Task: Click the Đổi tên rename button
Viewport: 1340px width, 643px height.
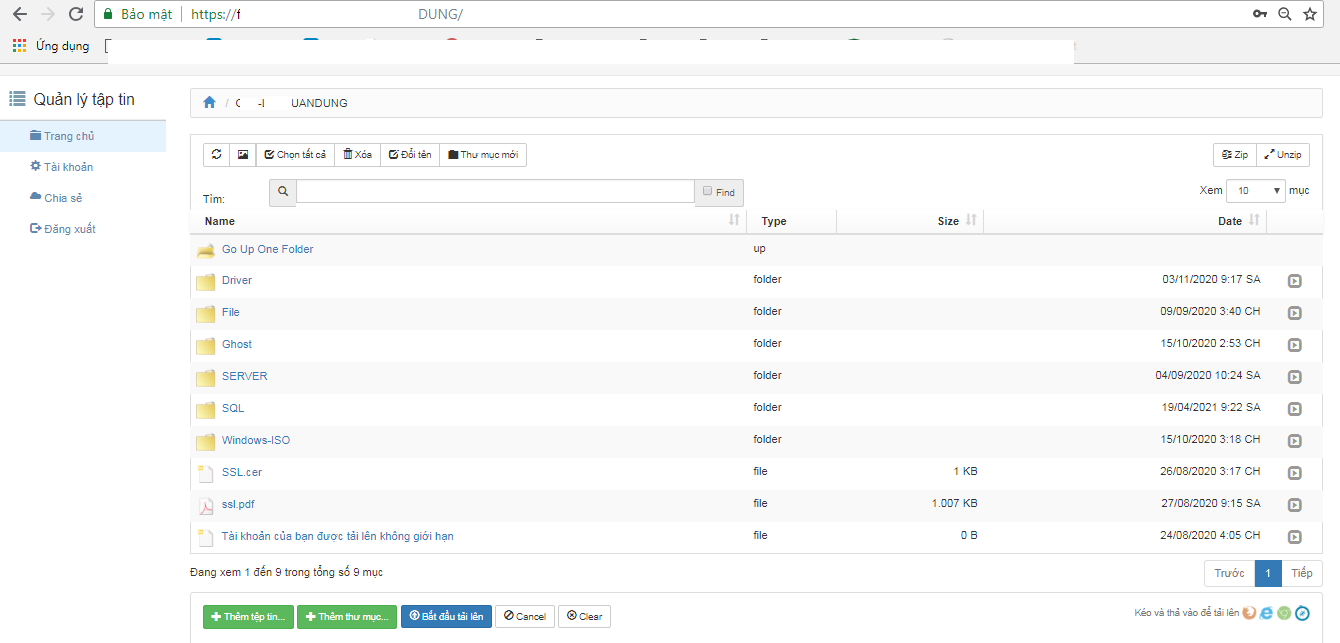Action: tap(410, 155)
